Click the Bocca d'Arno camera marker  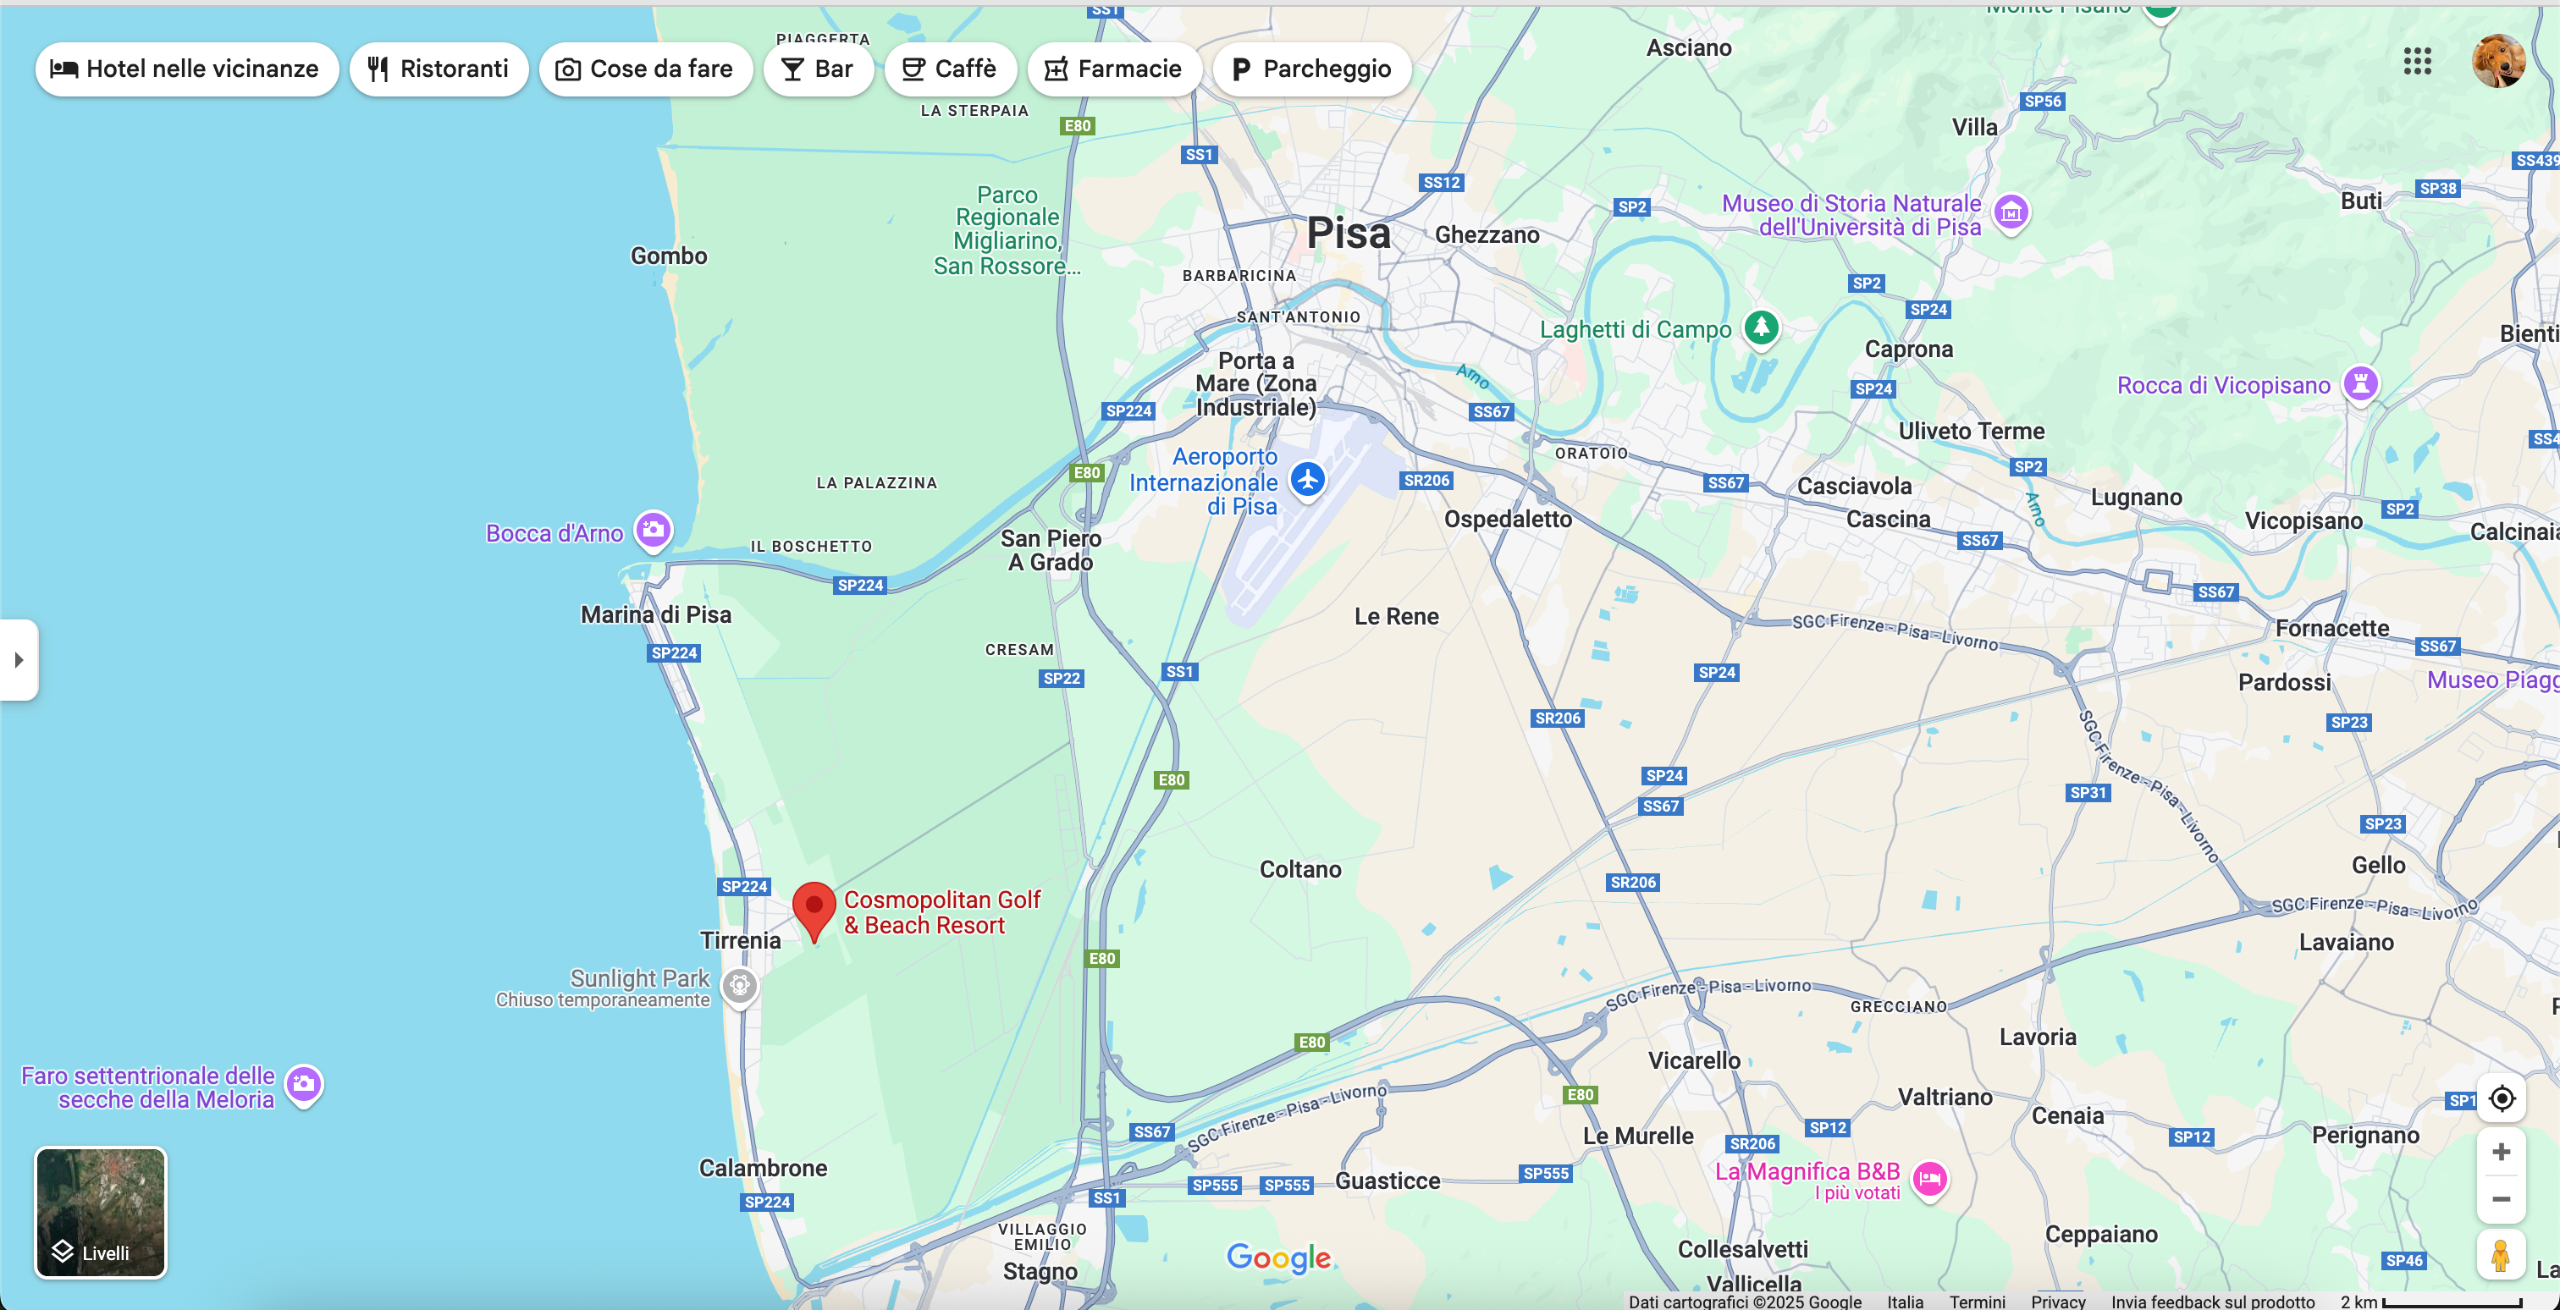tap(654, 530)
